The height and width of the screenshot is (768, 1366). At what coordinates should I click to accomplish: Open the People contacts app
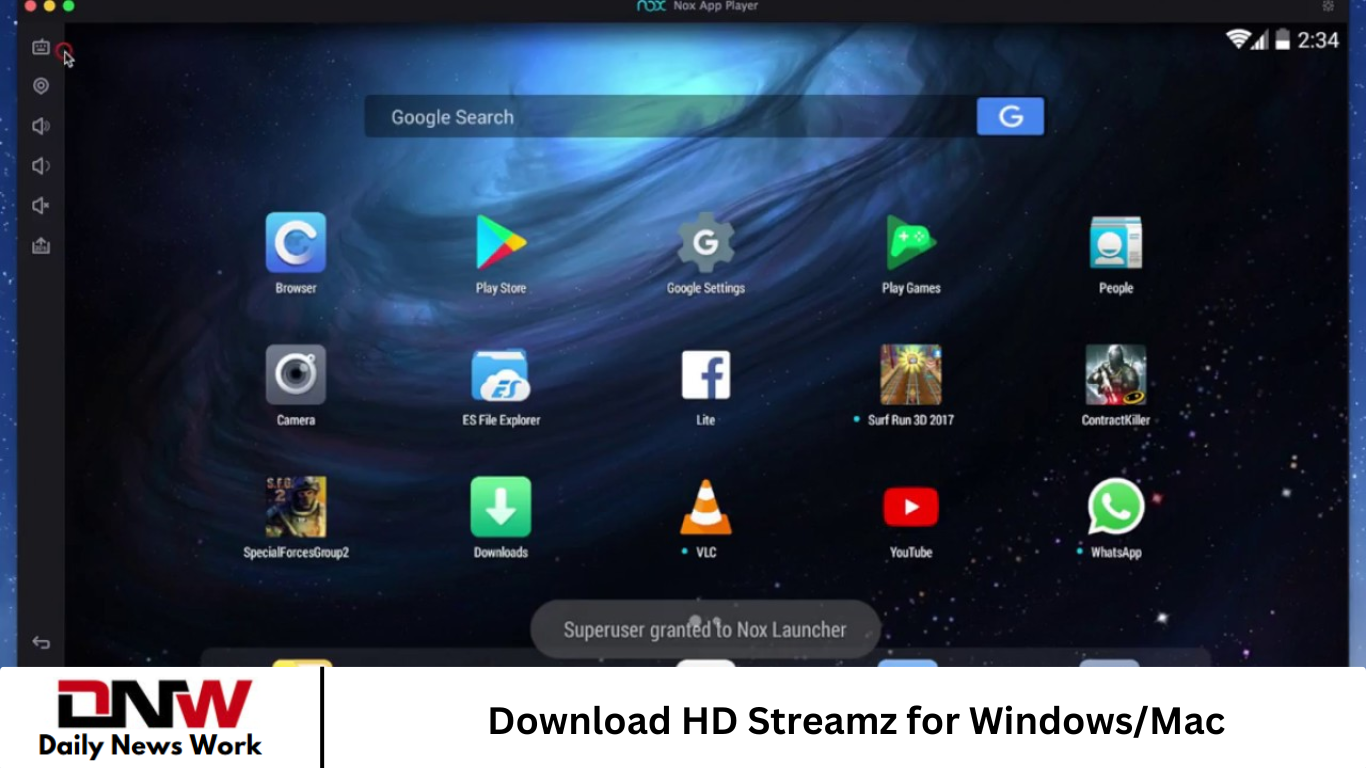[1116, 243]
